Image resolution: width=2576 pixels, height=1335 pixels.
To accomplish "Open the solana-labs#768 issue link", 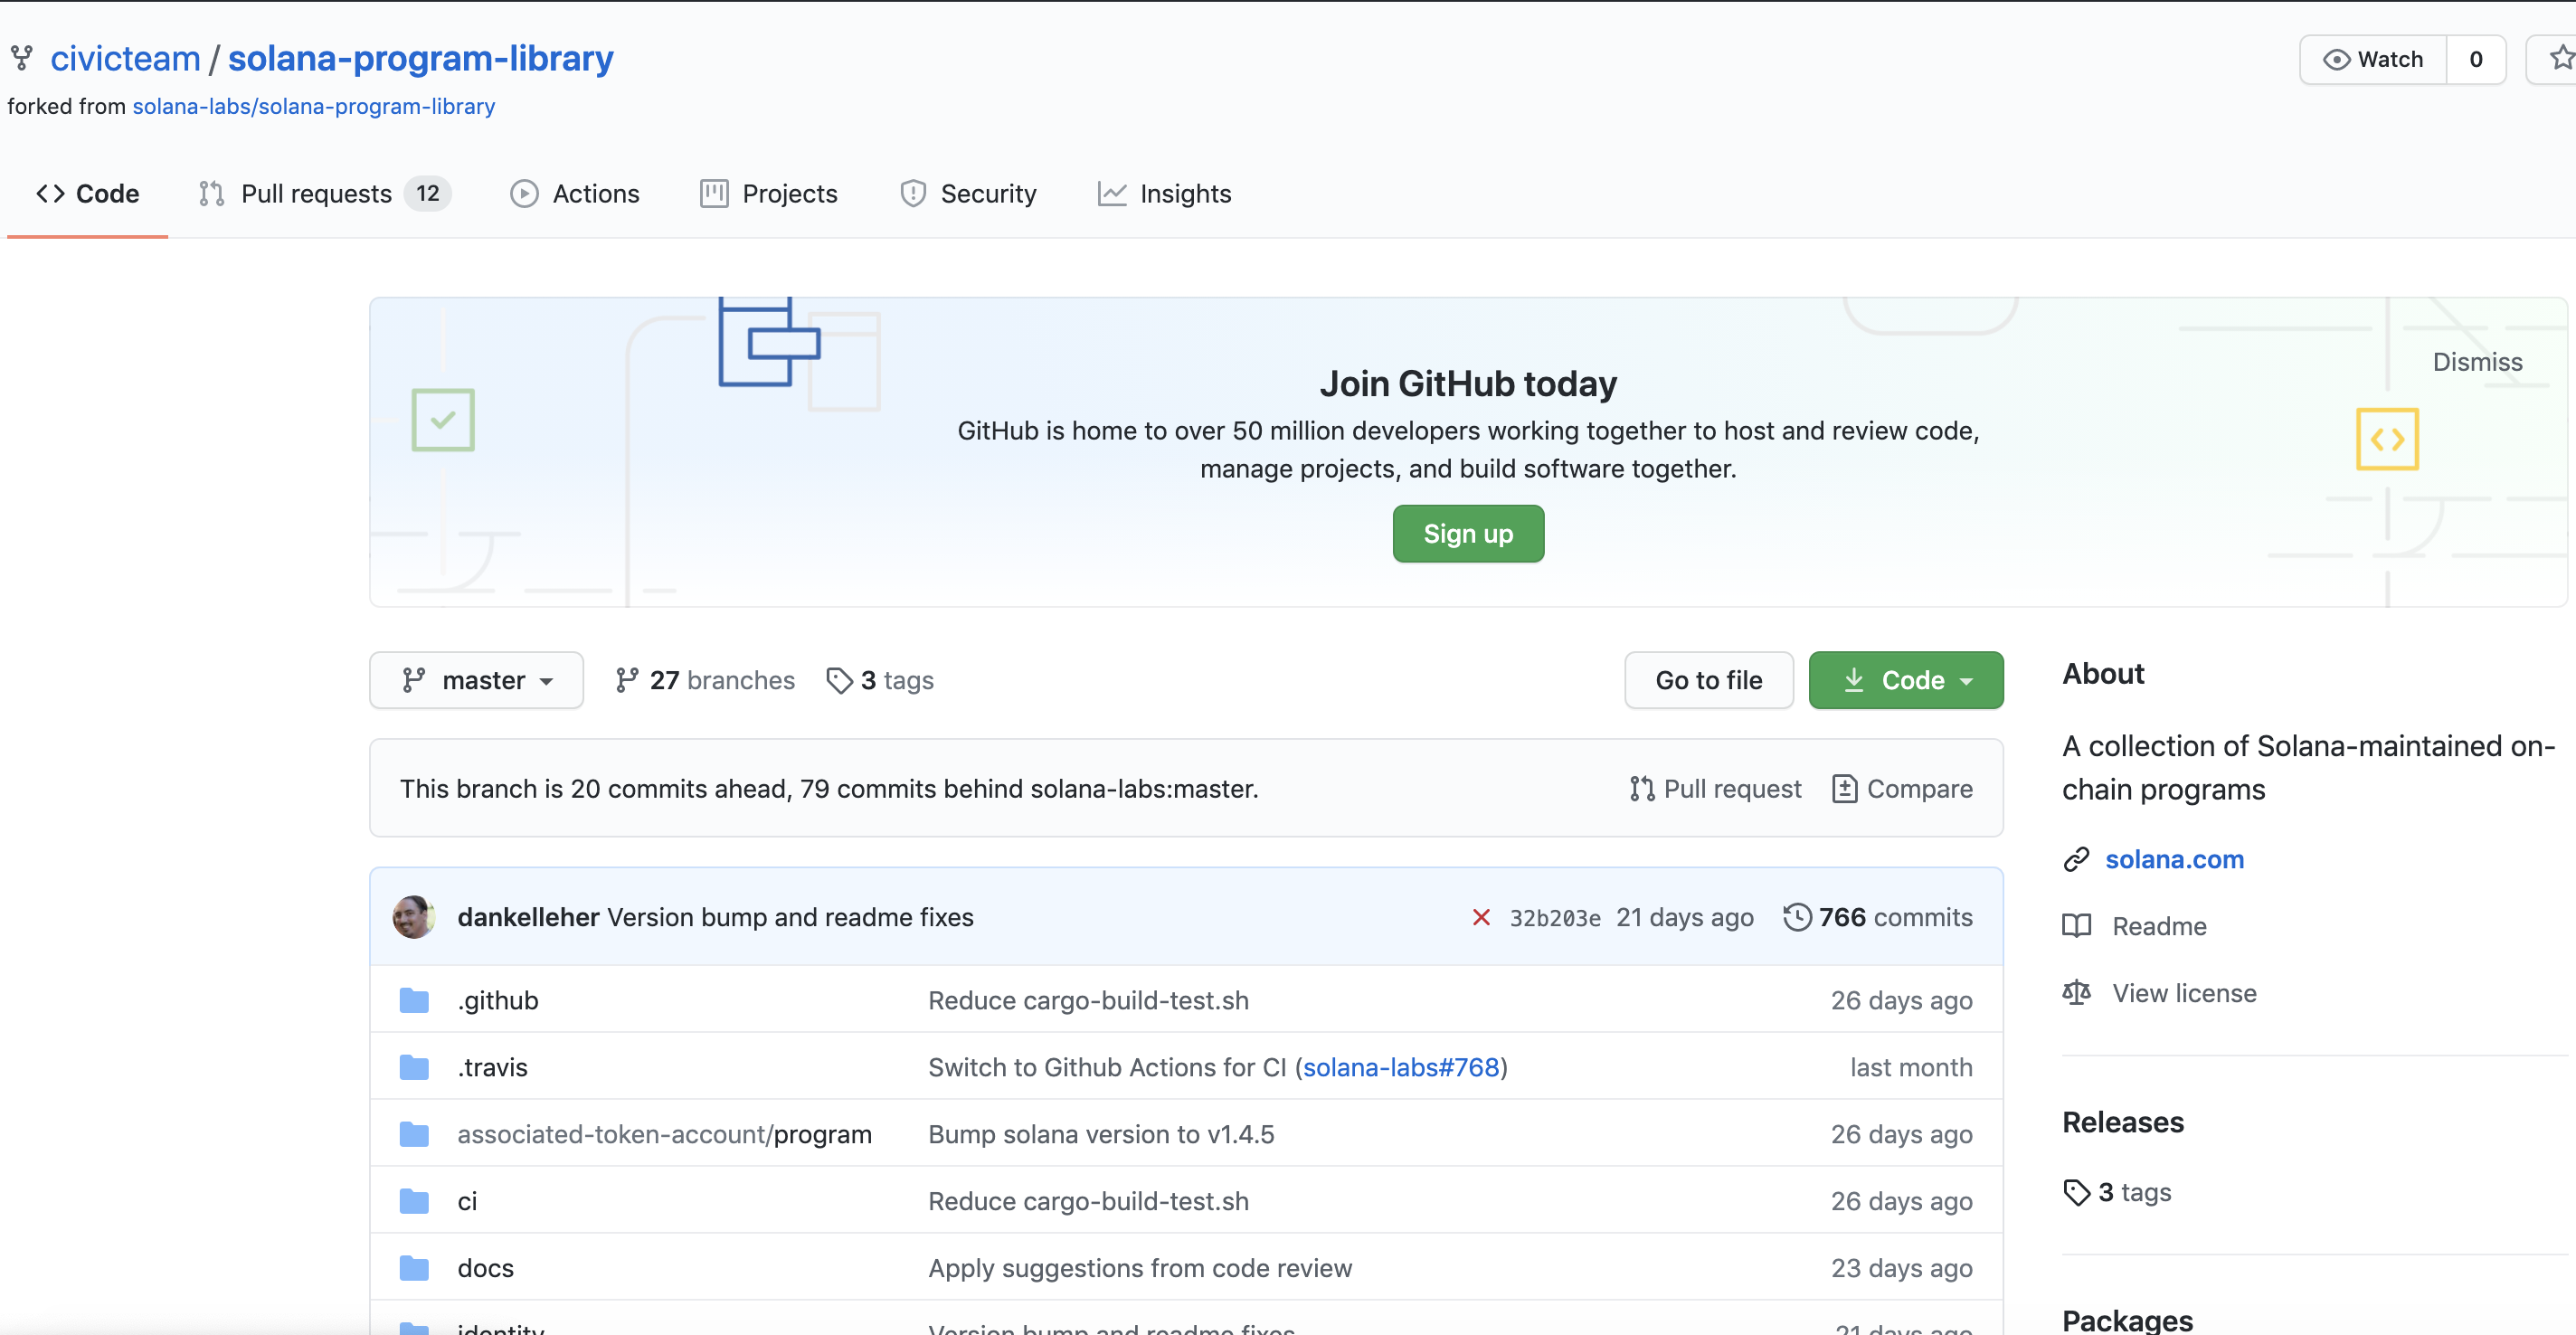I will pyautogui.click(x=1400, y=1067).
